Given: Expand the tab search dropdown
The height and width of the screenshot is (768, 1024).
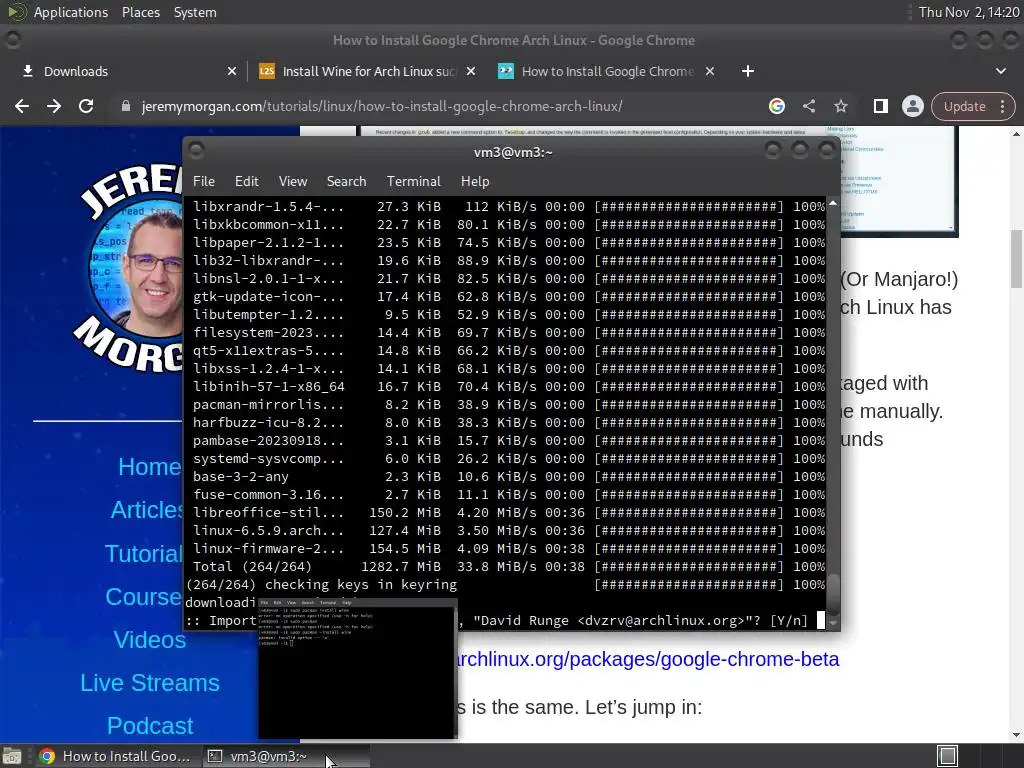Looking at the screenshot, I should click(1000, 71).
